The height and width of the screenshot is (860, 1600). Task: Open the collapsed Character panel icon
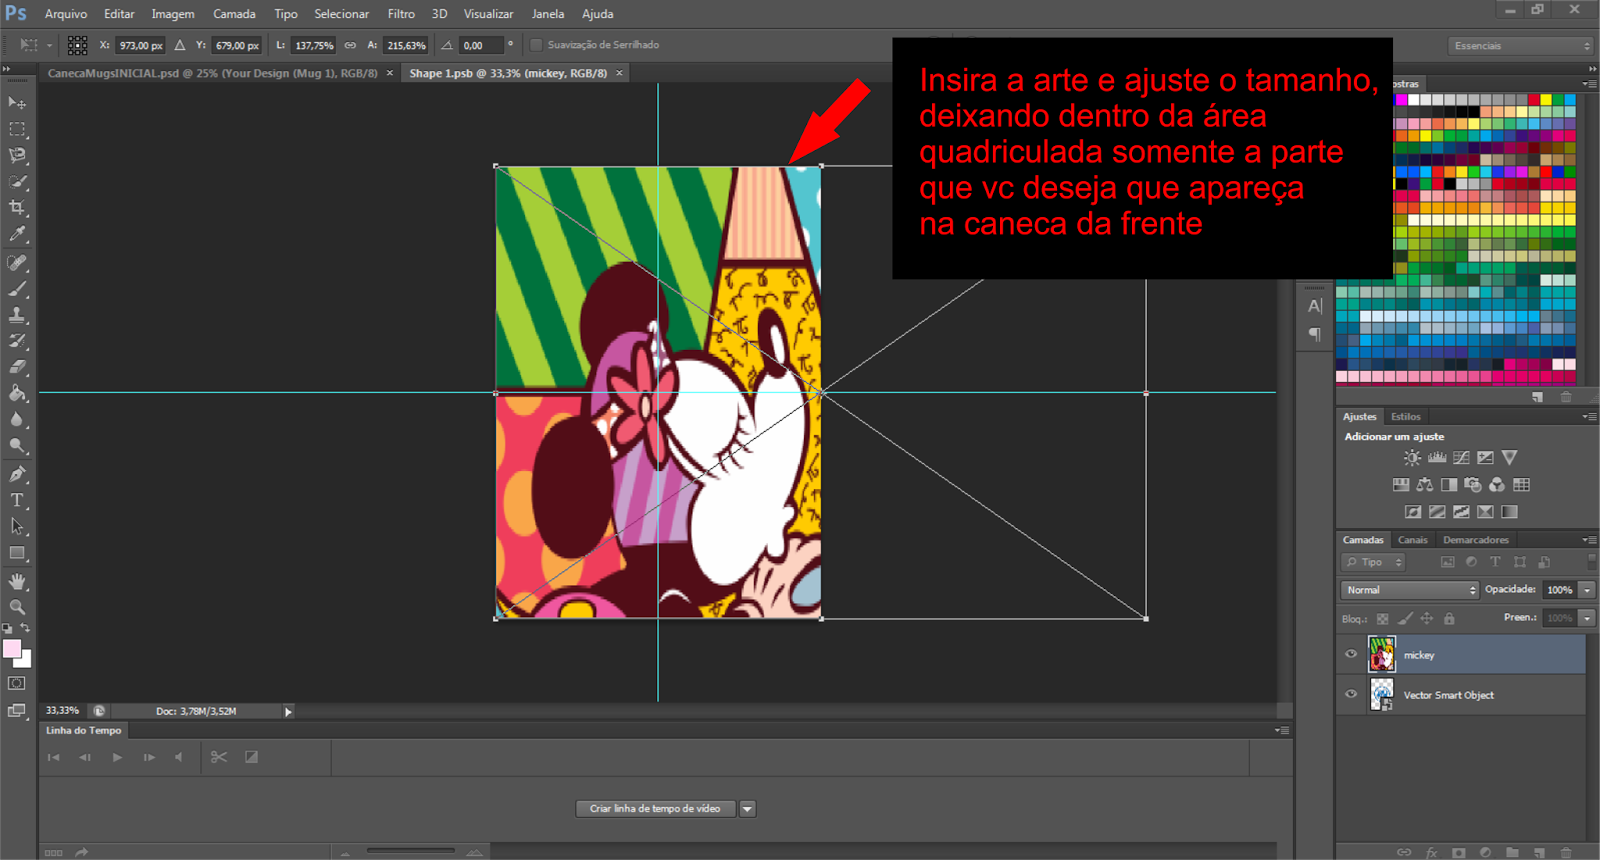[1315, 306]
